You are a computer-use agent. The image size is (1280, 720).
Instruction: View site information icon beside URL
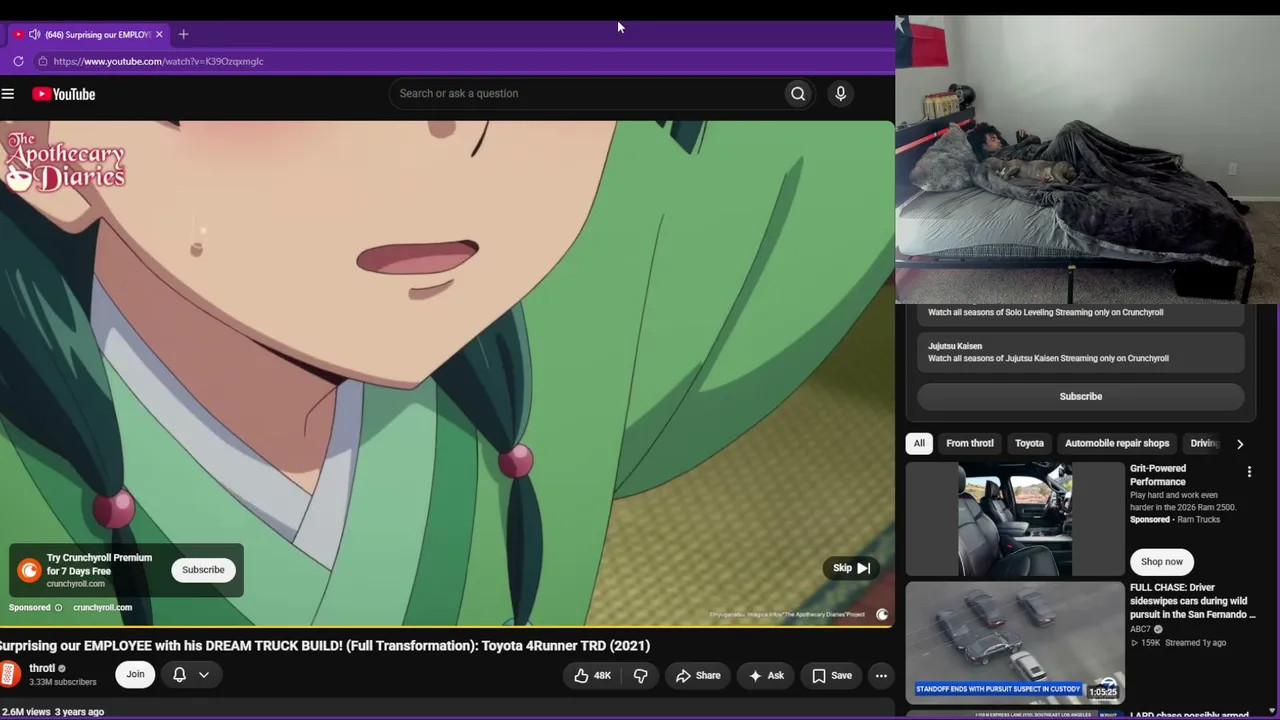42,61
